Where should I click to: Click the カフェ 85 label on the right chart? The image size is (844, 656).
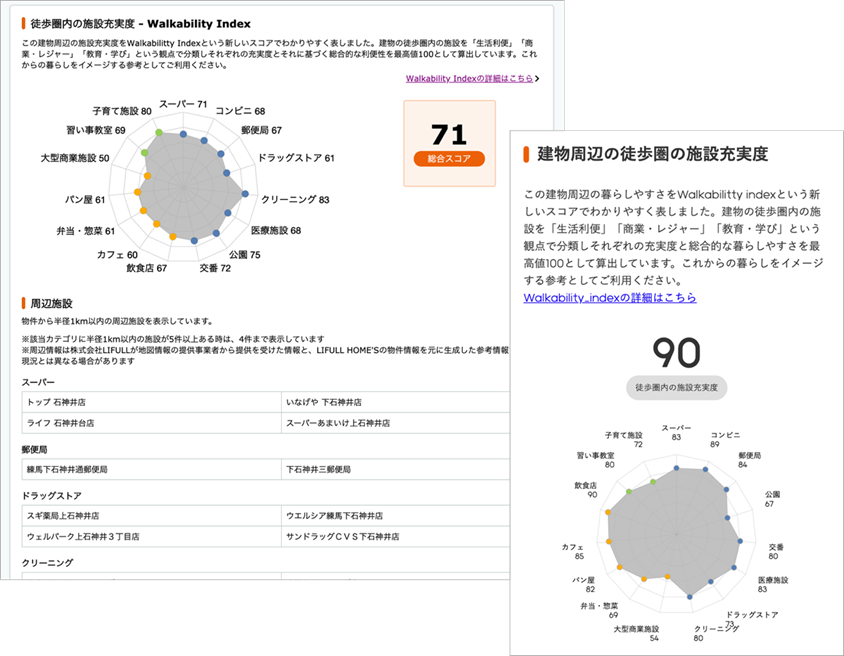pos(573,552)
